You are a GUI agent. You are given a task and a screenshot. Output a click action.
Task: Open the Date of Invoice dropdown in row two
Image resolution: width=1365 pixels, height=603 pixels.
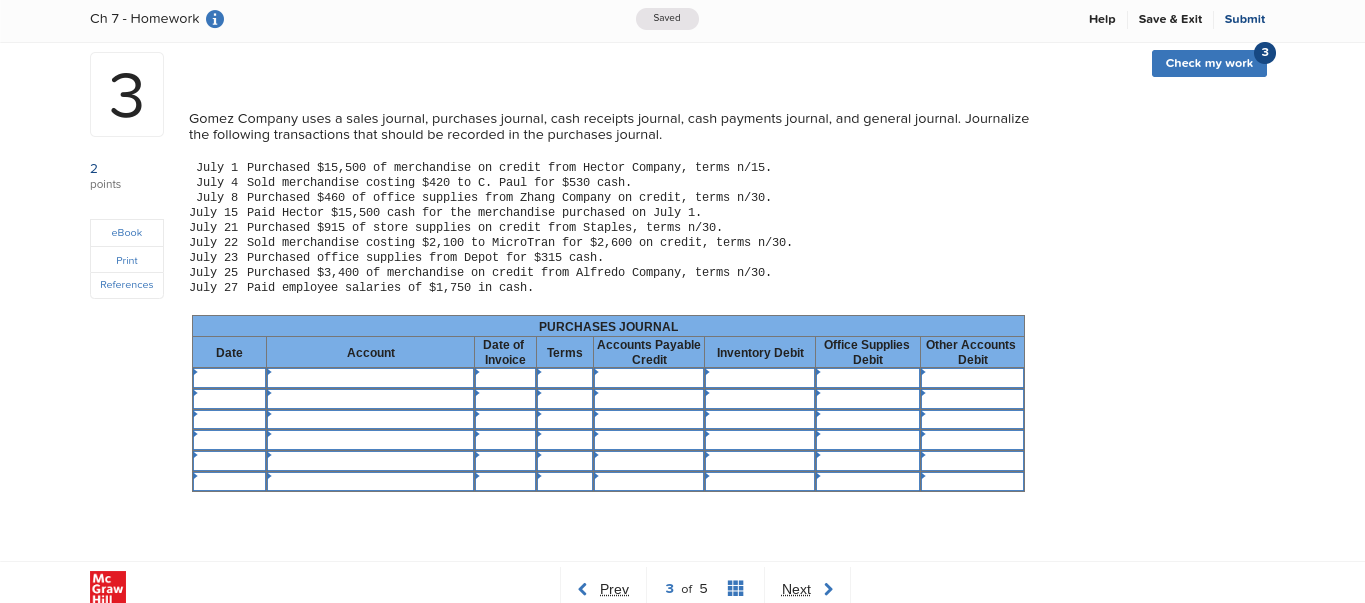505,398
